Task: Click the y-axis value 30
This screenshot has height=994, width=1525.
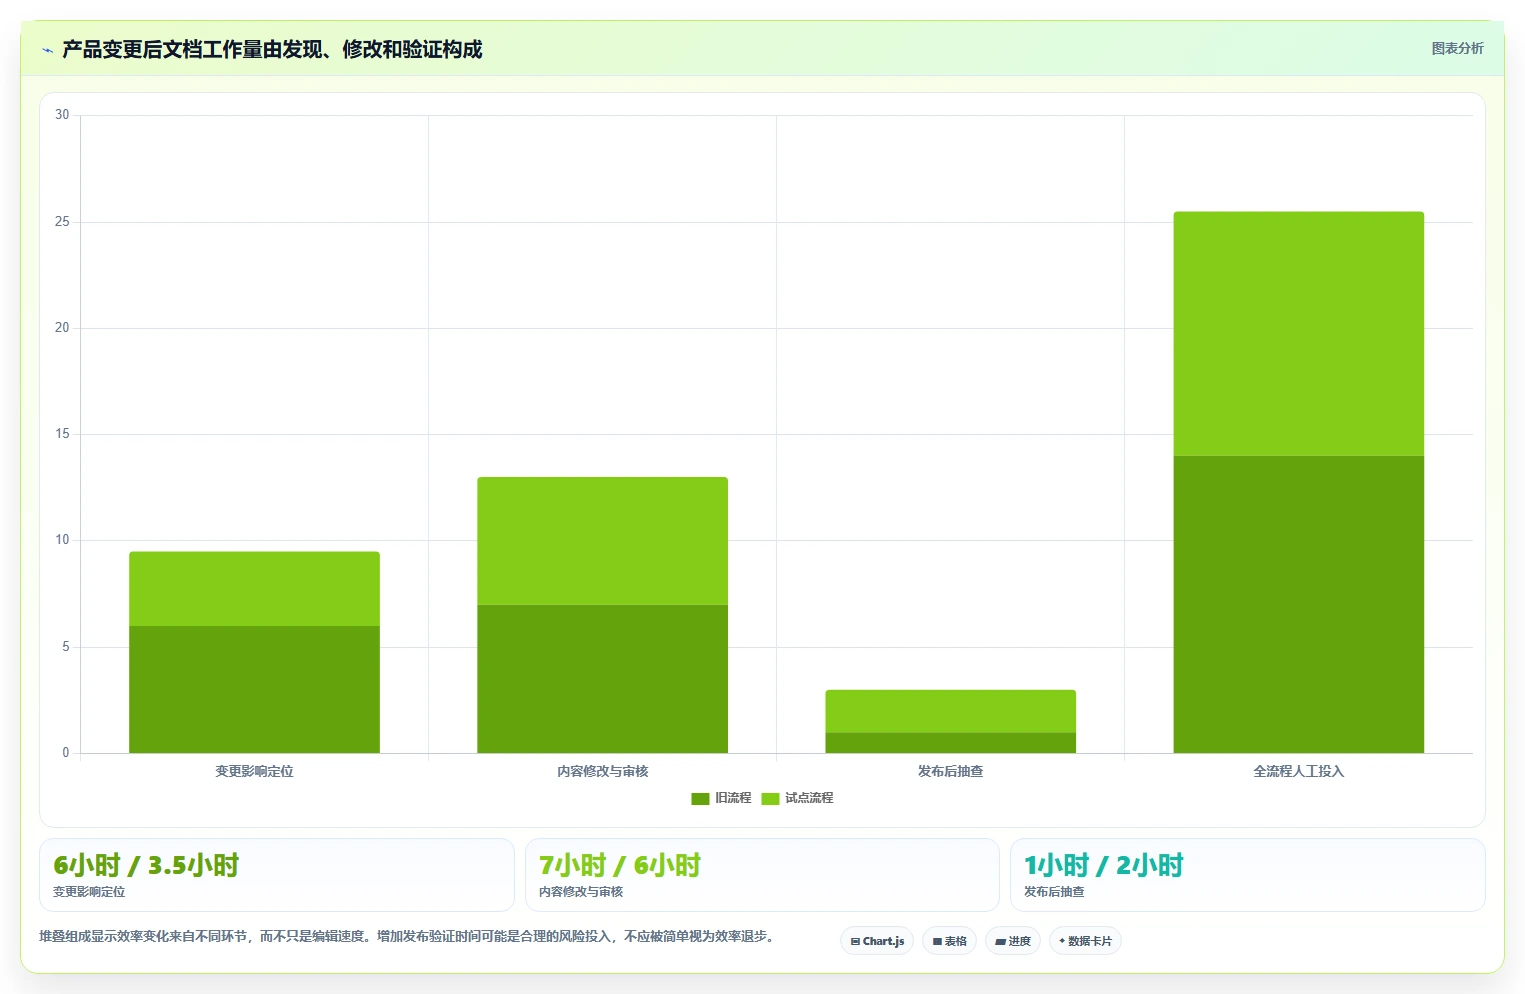Action: tap(62, 115)
